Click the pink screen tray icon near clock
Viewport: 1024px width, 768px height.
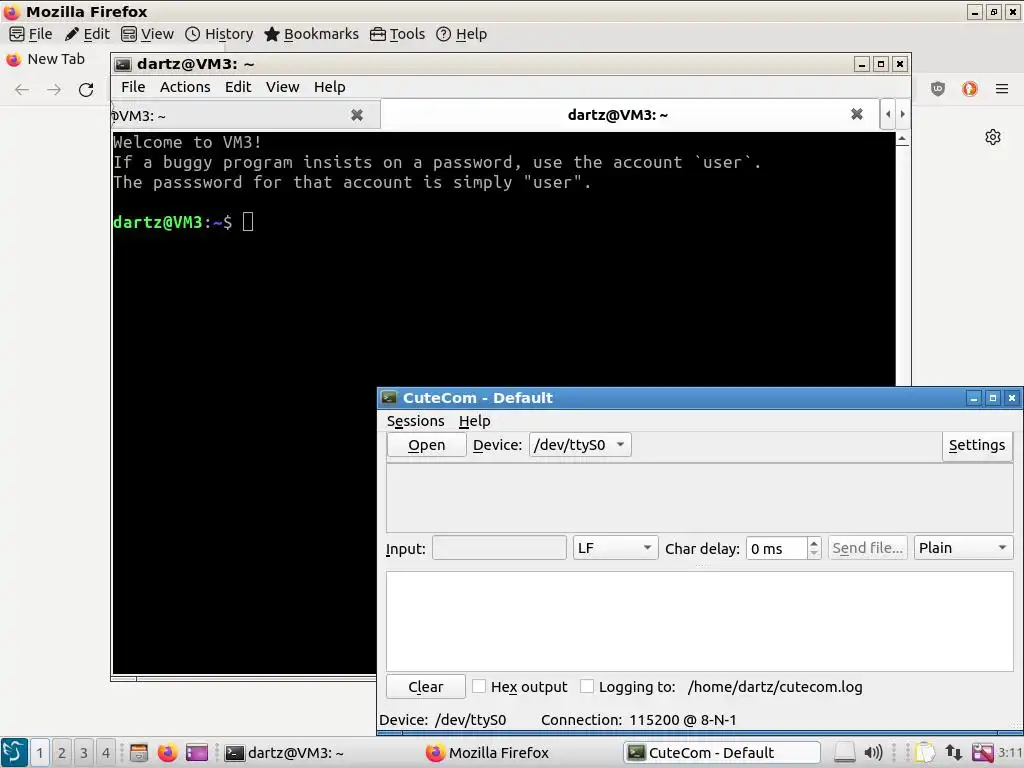click(982, 753)
